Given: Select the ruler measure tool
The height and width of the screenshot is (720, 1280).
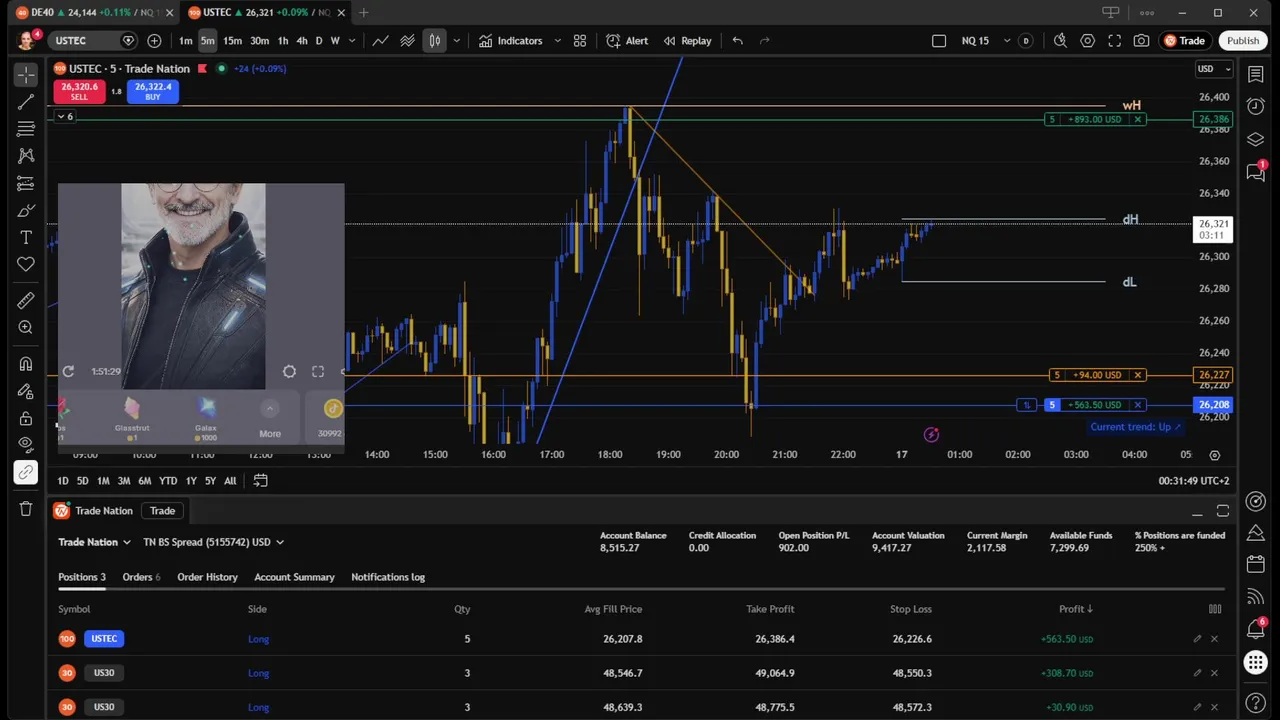Looking at the screenshot, I should tap(26, 300).
